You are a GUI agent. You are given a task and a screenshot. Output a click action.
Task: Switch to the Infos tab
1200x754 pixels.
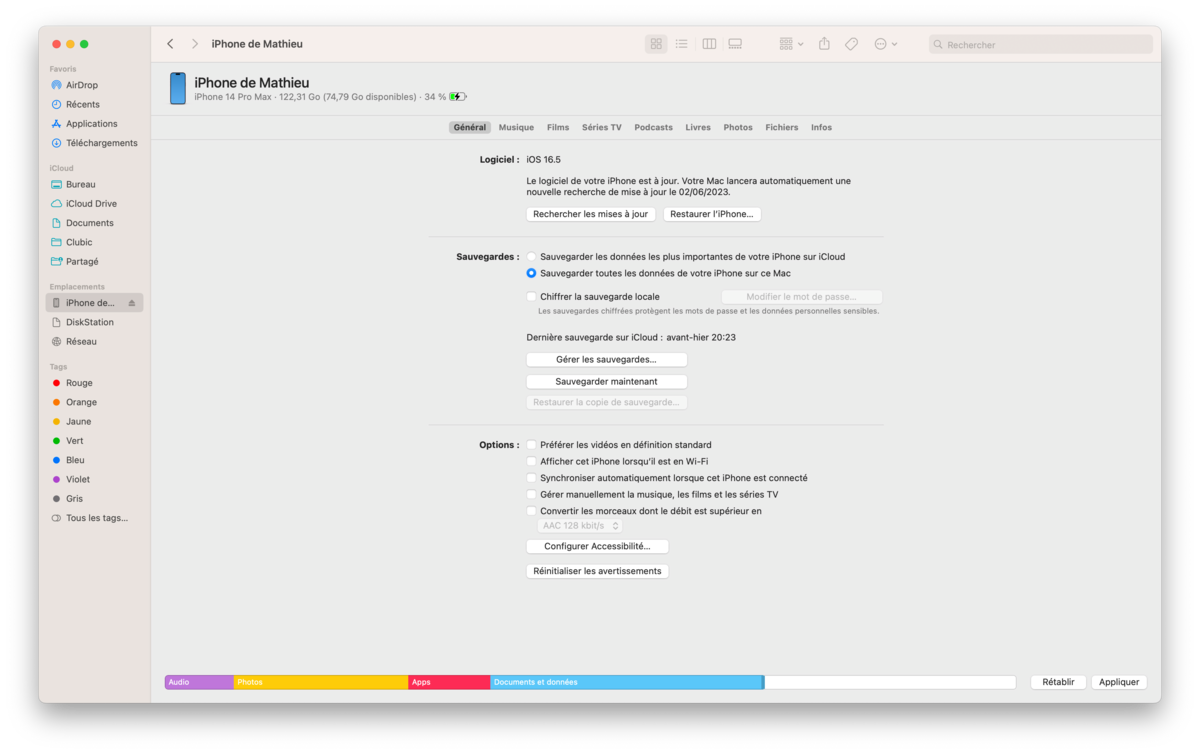pyautogui.click(x=821, y=128)
